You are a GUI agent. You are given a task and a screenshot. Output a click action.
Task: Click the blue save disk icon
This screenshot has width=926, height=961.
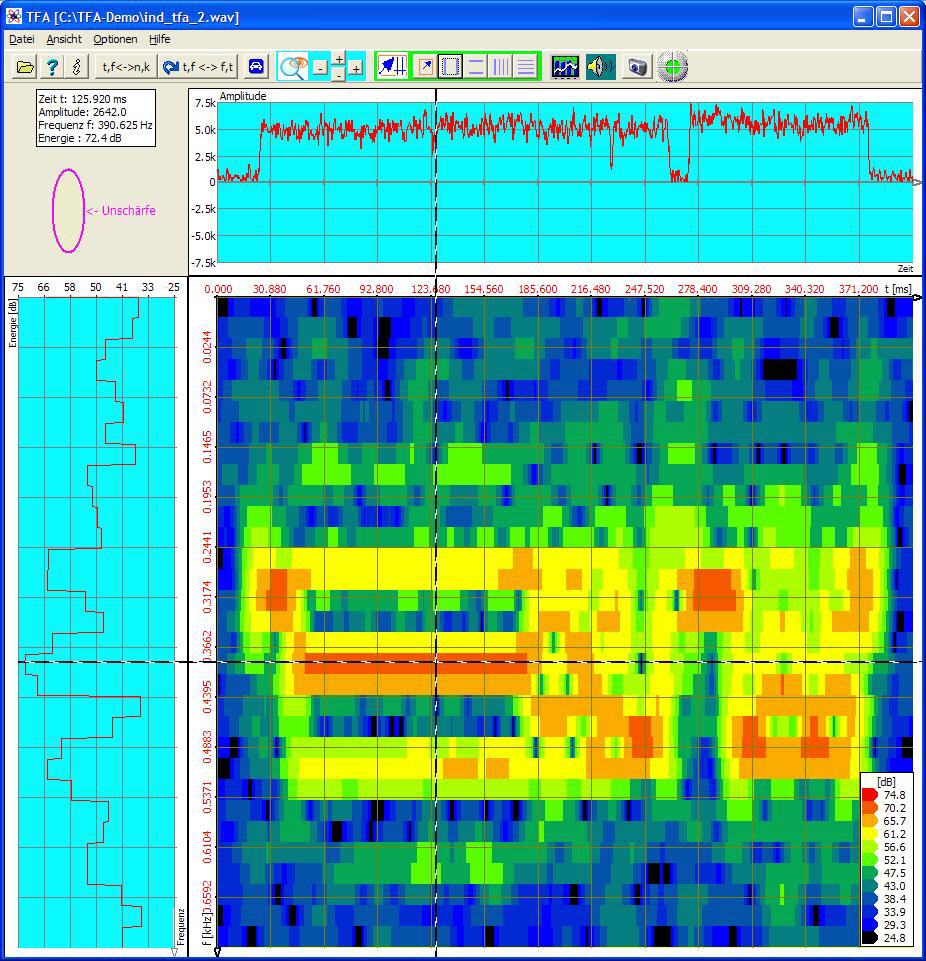[x=256, y=67]
